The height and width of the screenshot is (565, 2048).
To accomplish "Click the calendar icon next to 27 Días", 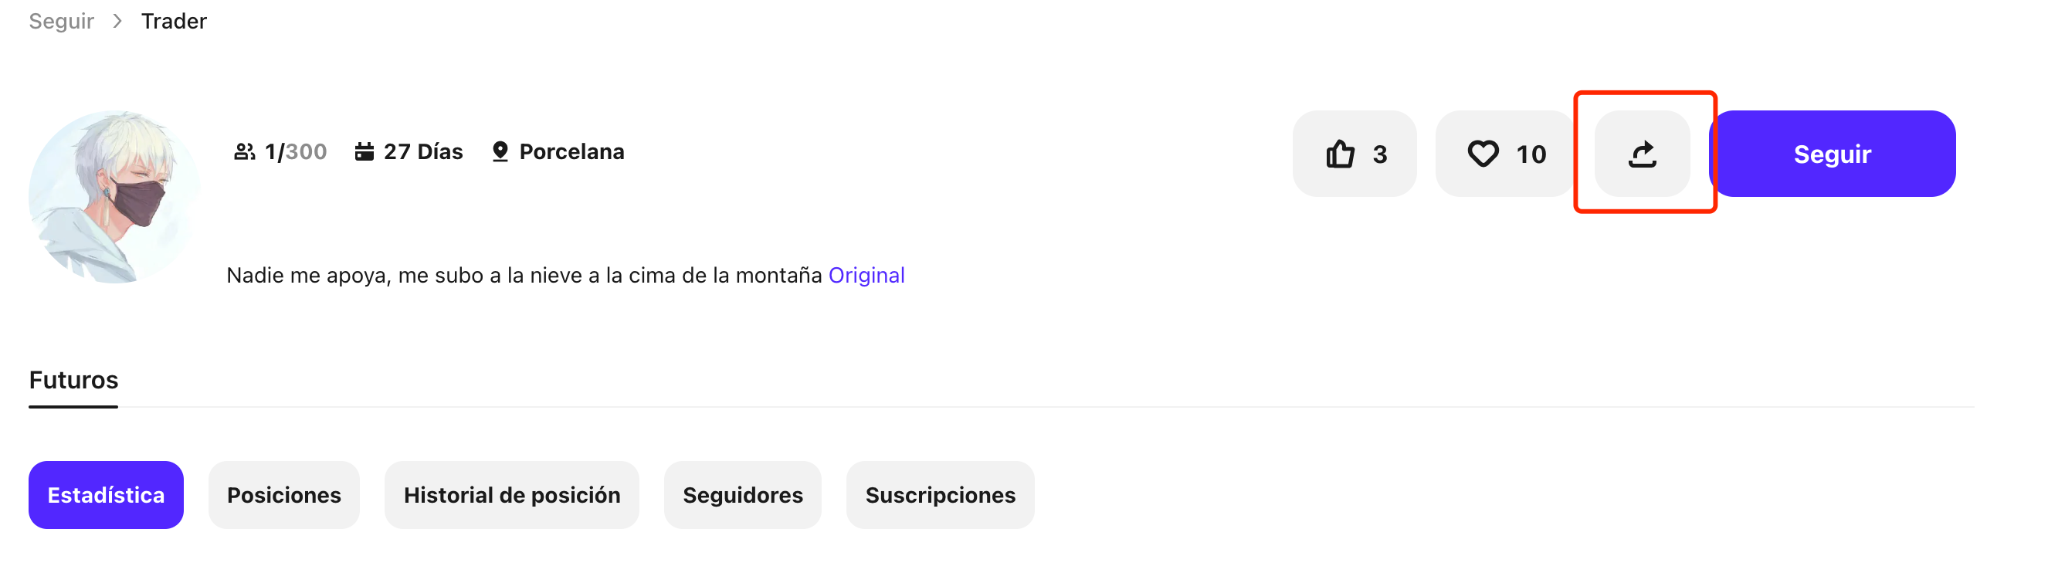I will coord(364,152).
